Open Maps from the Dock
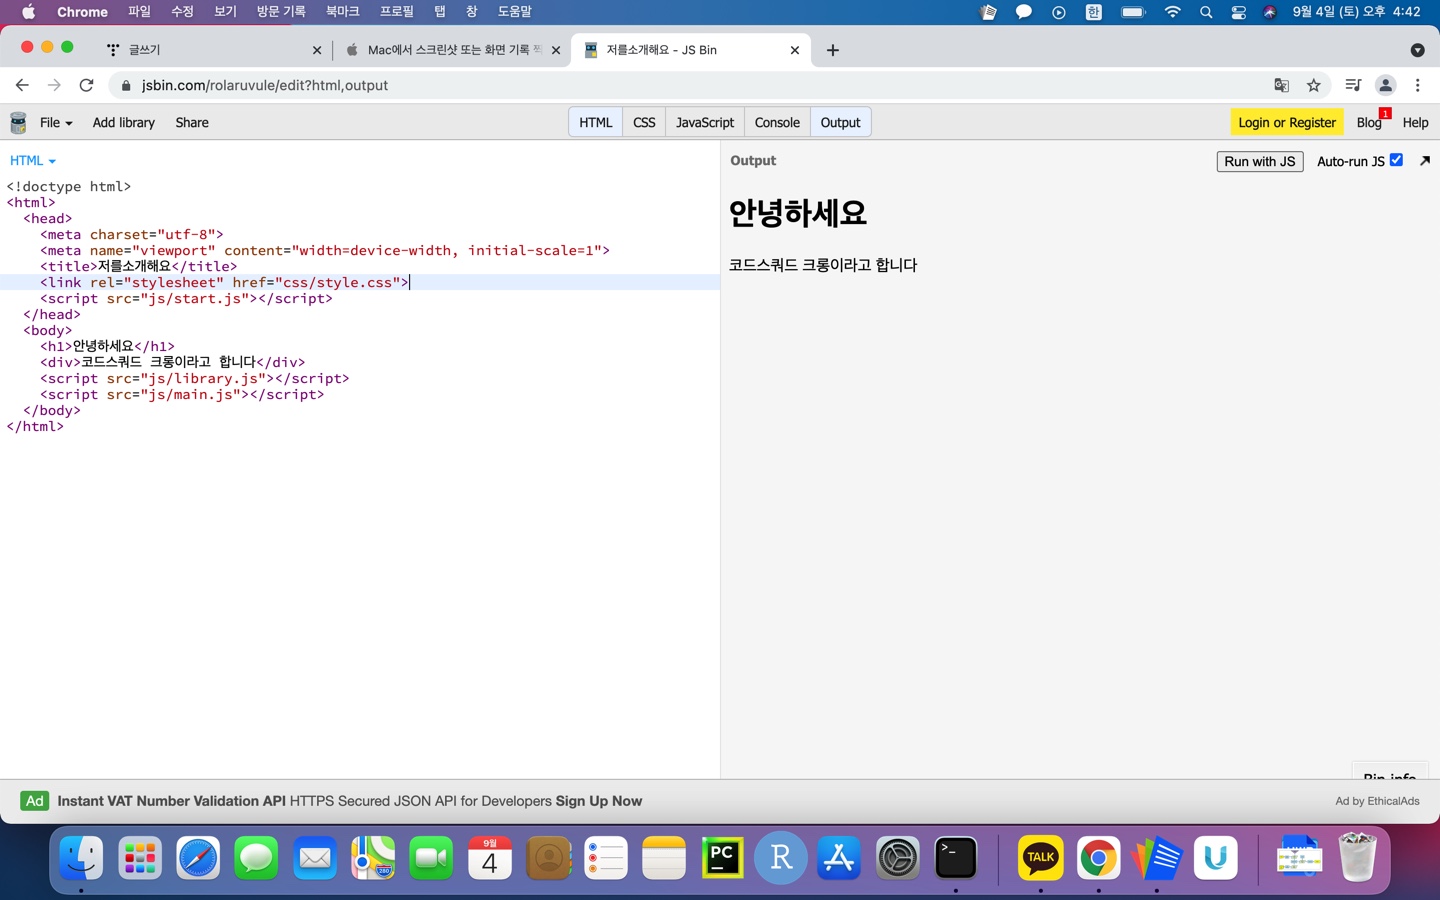The height and width of the screenshot is (900, 1440). (373, 858)
